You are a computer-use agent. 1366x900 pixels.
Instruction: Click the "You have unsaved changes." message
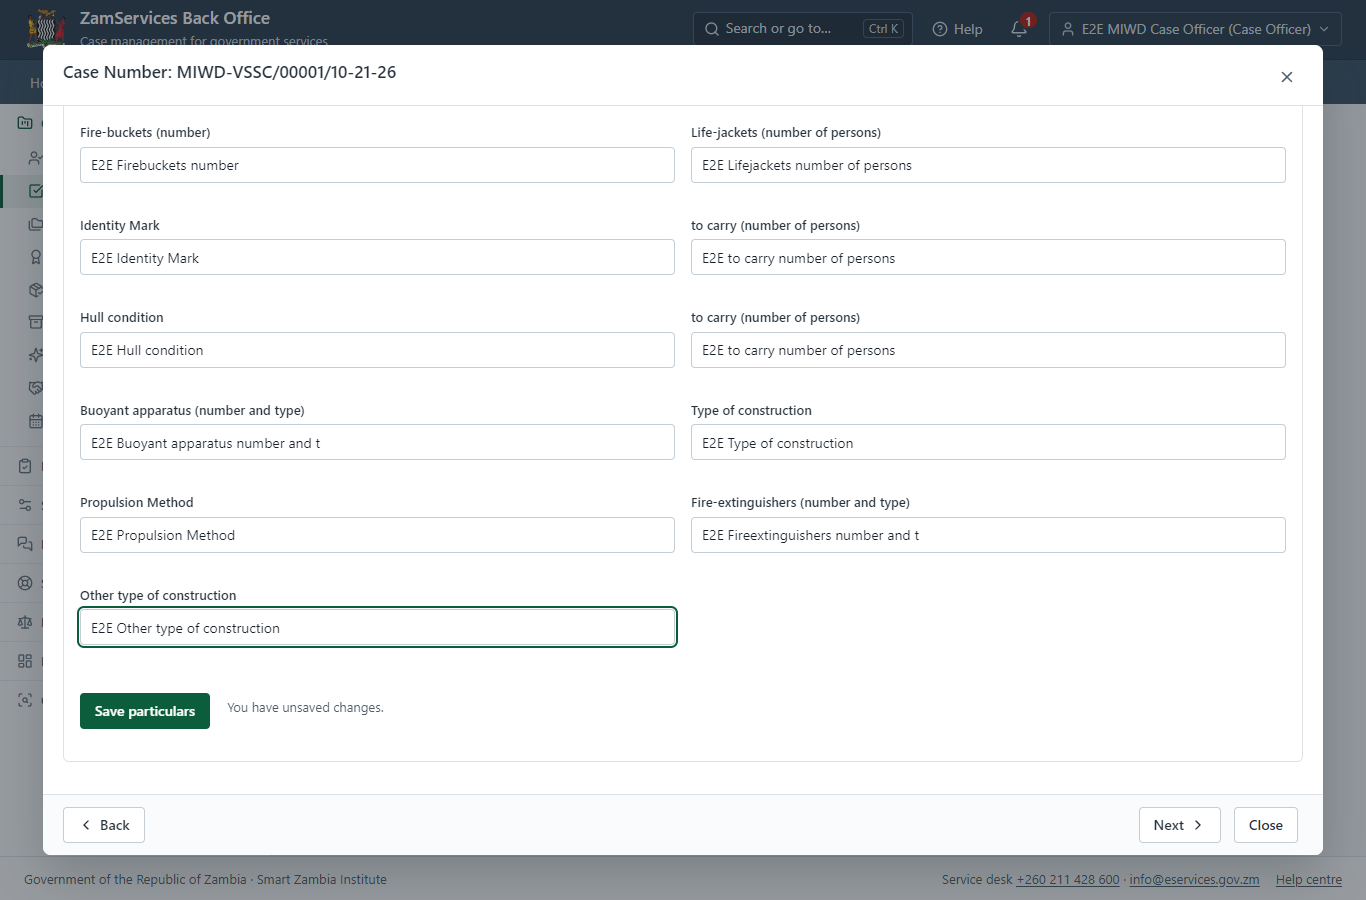click(305, 708)
